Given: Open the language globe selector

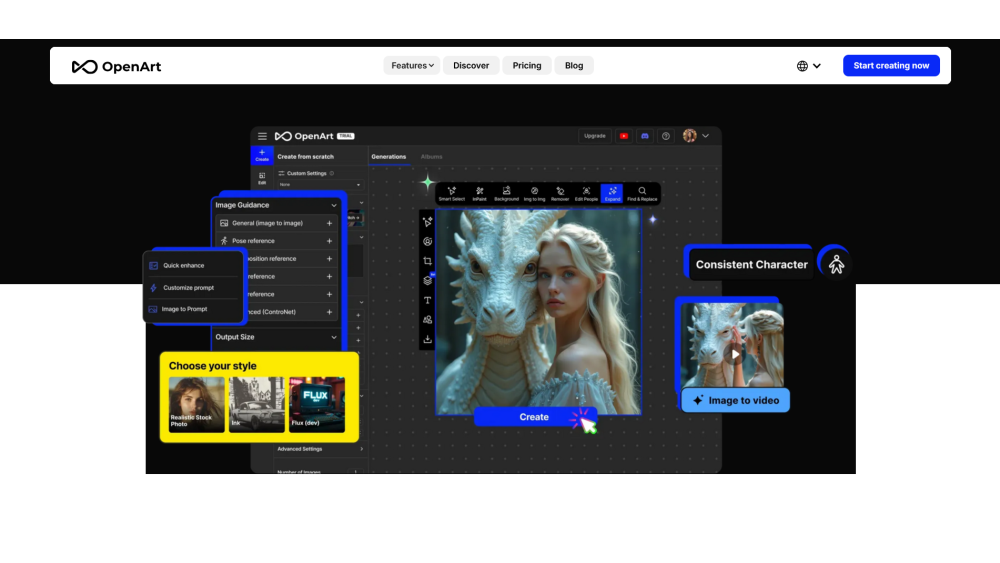Looking at the screenshot, I should (x=808, y=66).
